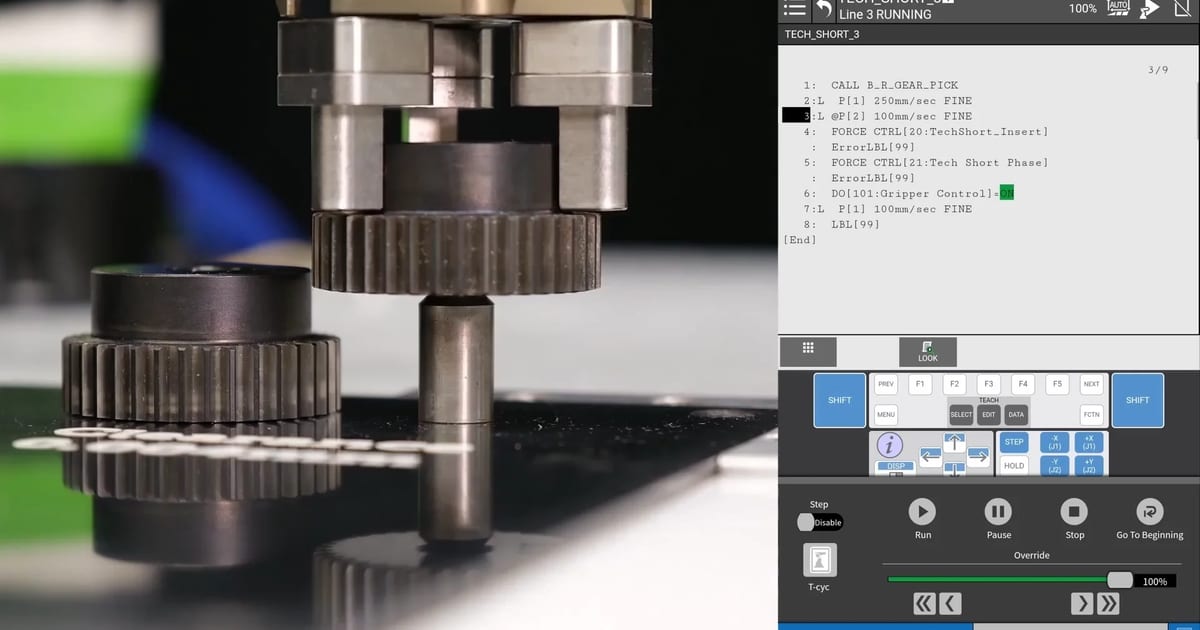Click the crossed-out square icon

pos(1181,8)
